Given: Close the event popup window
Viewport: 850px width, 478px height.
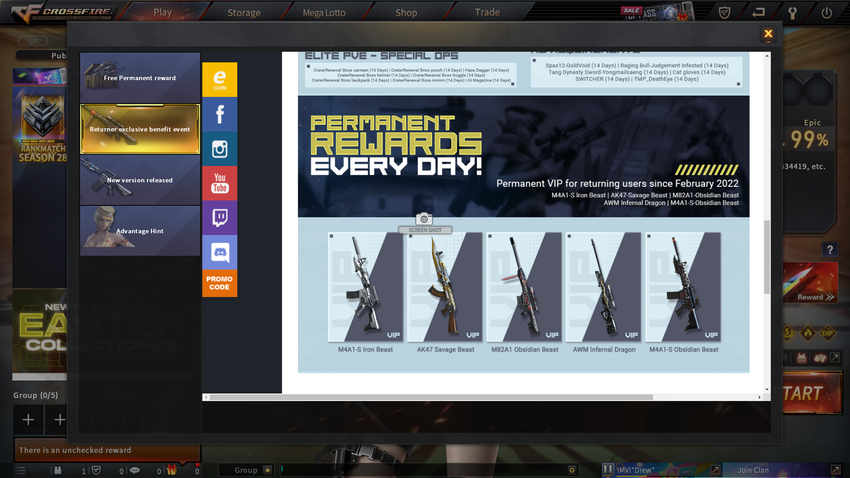Looking at the screenshot, I should pos(768,34).
